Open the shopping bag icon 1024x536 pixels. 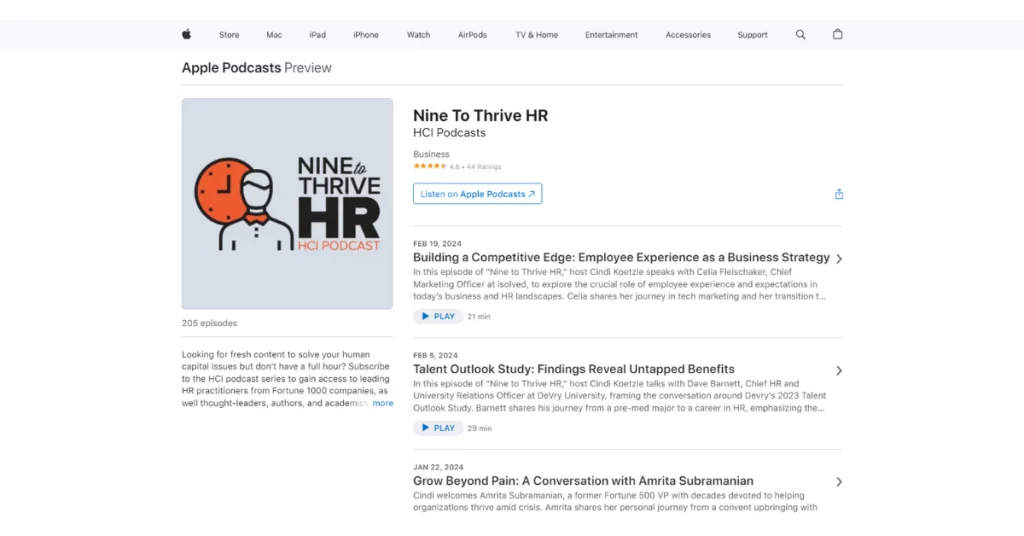(x=837, y=34)
